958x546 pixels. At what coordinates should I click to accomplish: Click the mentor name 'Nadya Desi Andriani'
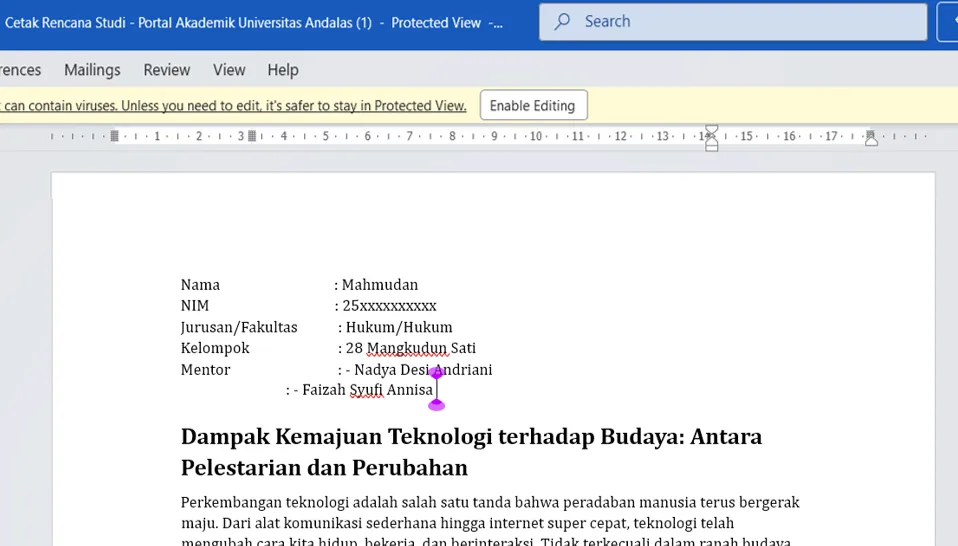pyautogui.click(x=423, y=370)
